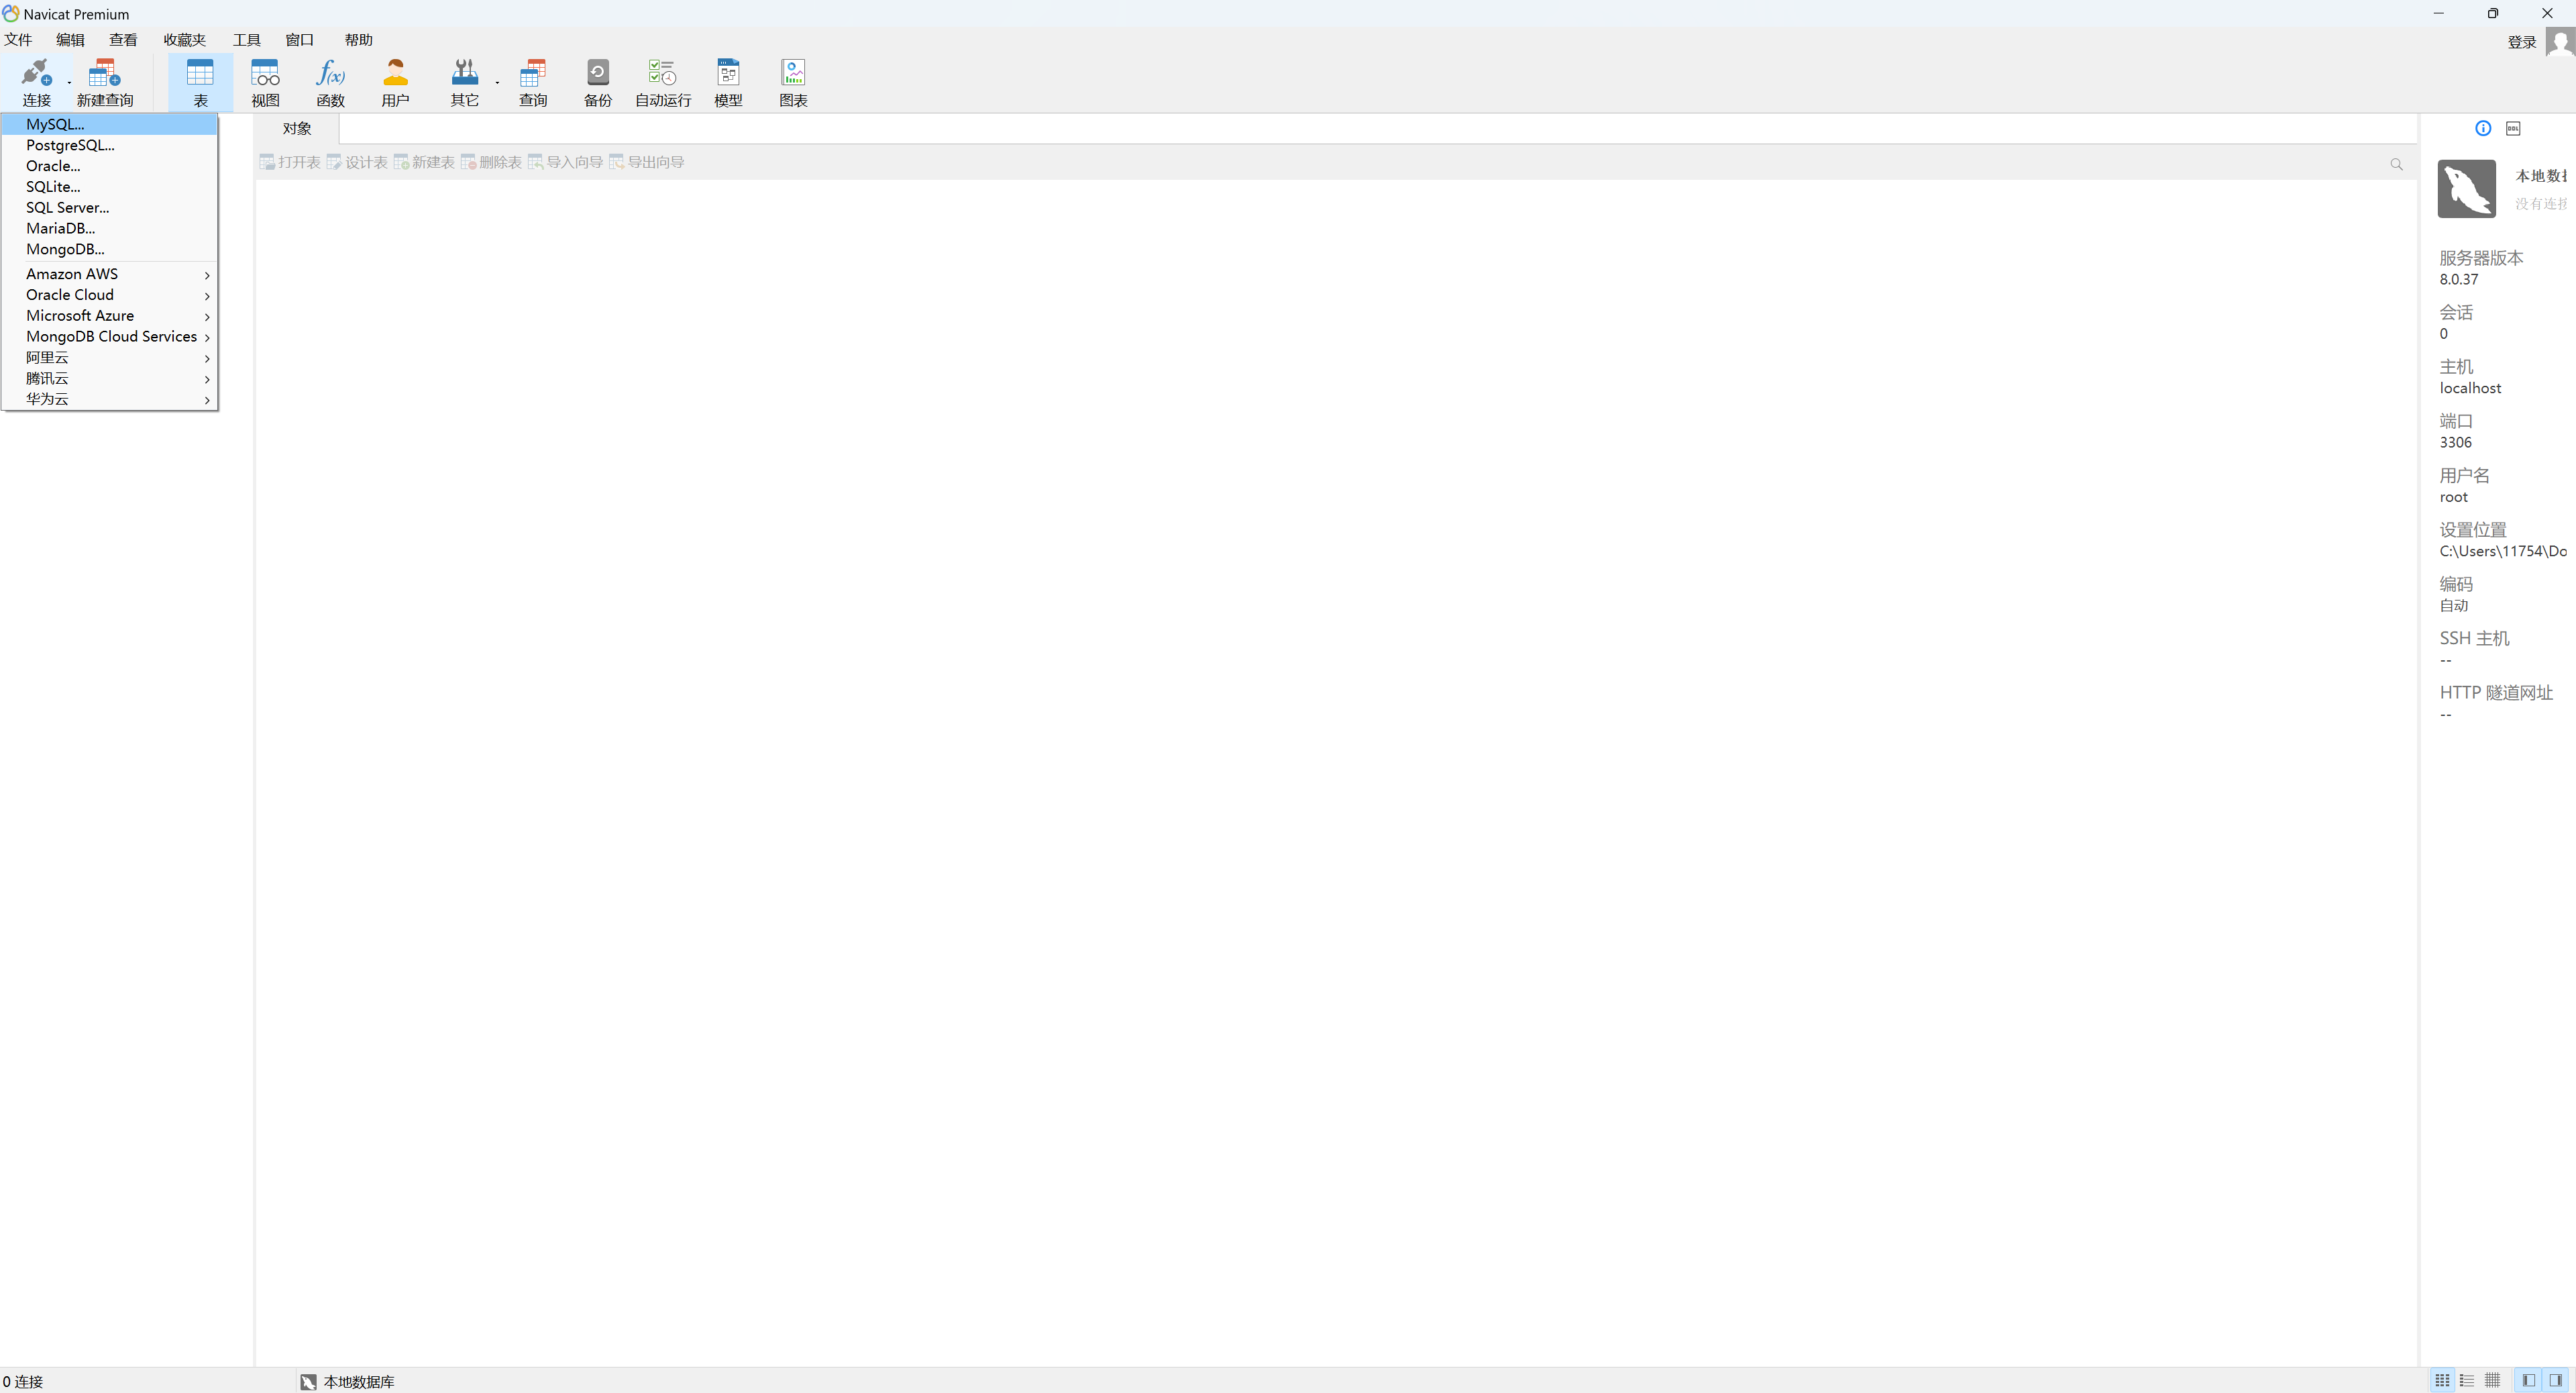Switch to detail grid view in status bar
Image resolution: width=2576 pixels, height=1393 pixels.
tap(2492, 1381)
